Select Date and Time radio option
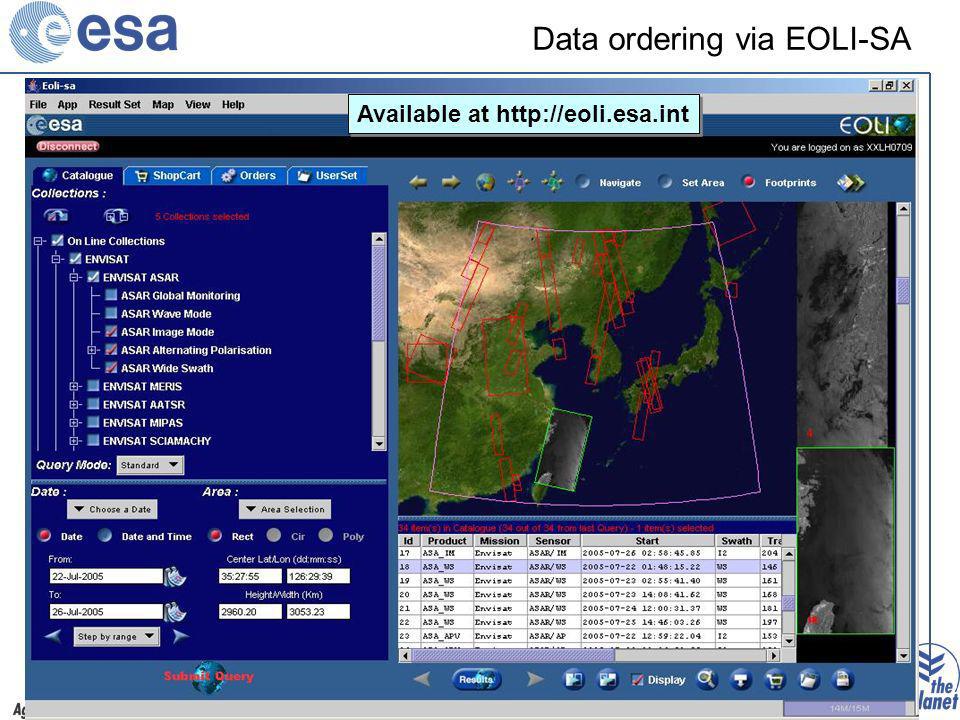The height and width of the screenshot is (720, 960). [x=105, y=536]
